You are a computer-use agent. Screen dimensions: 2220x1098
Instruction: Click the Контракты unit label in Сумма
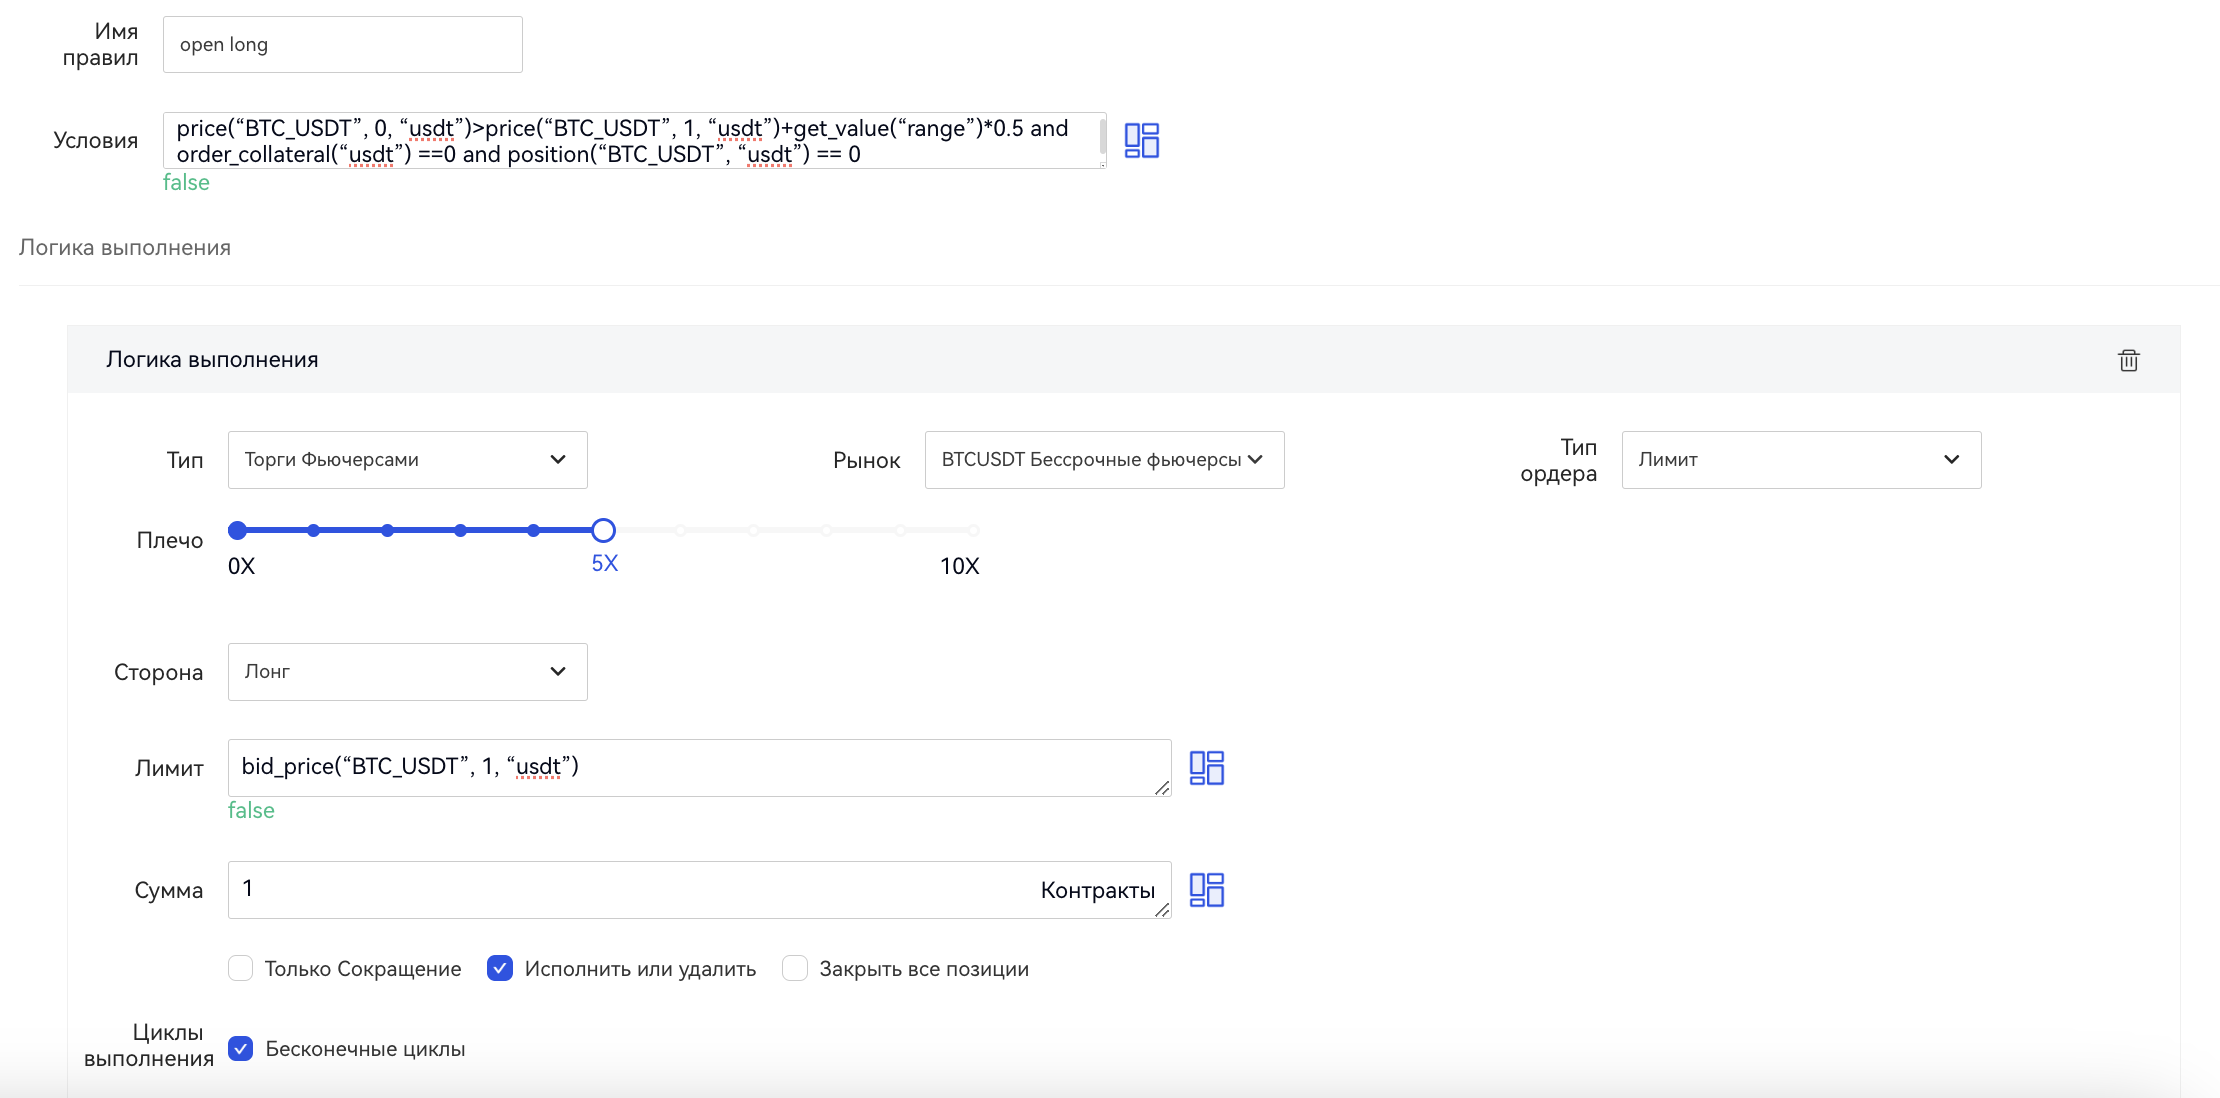point(1097,890)
